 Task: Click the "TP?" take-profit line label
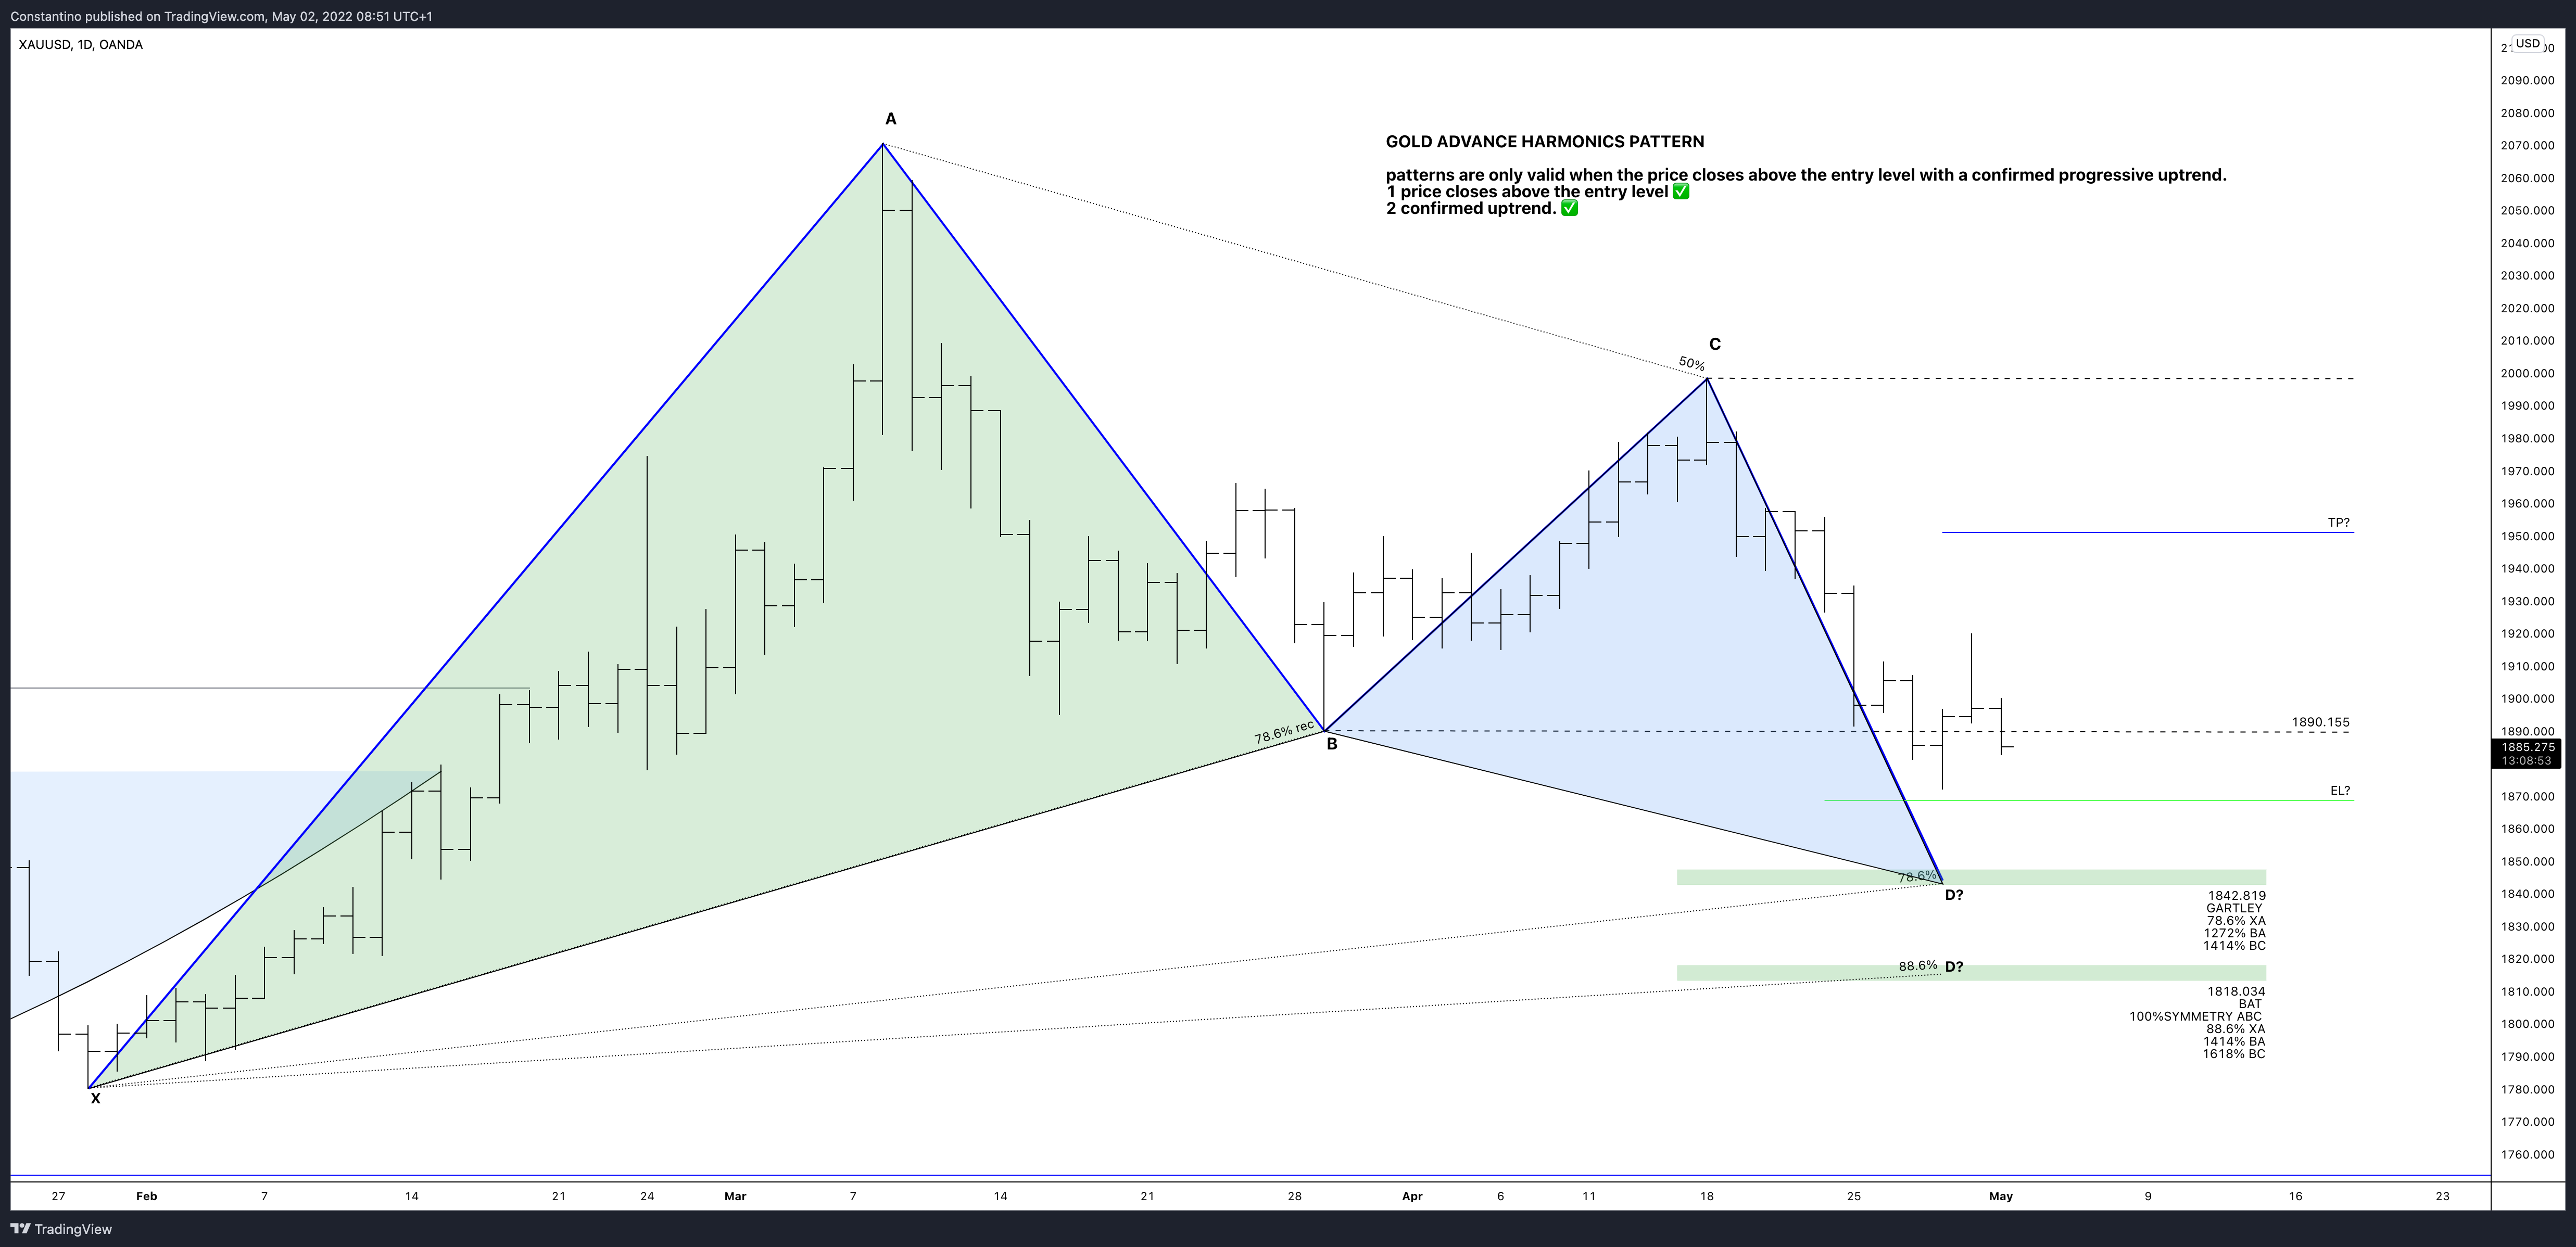coord(2339,522)
